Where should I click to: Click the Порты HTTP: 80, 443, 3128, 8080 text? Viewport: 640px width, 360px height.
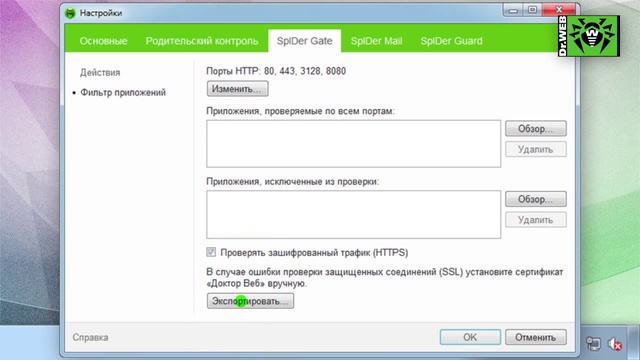click(x=276, y=71)
